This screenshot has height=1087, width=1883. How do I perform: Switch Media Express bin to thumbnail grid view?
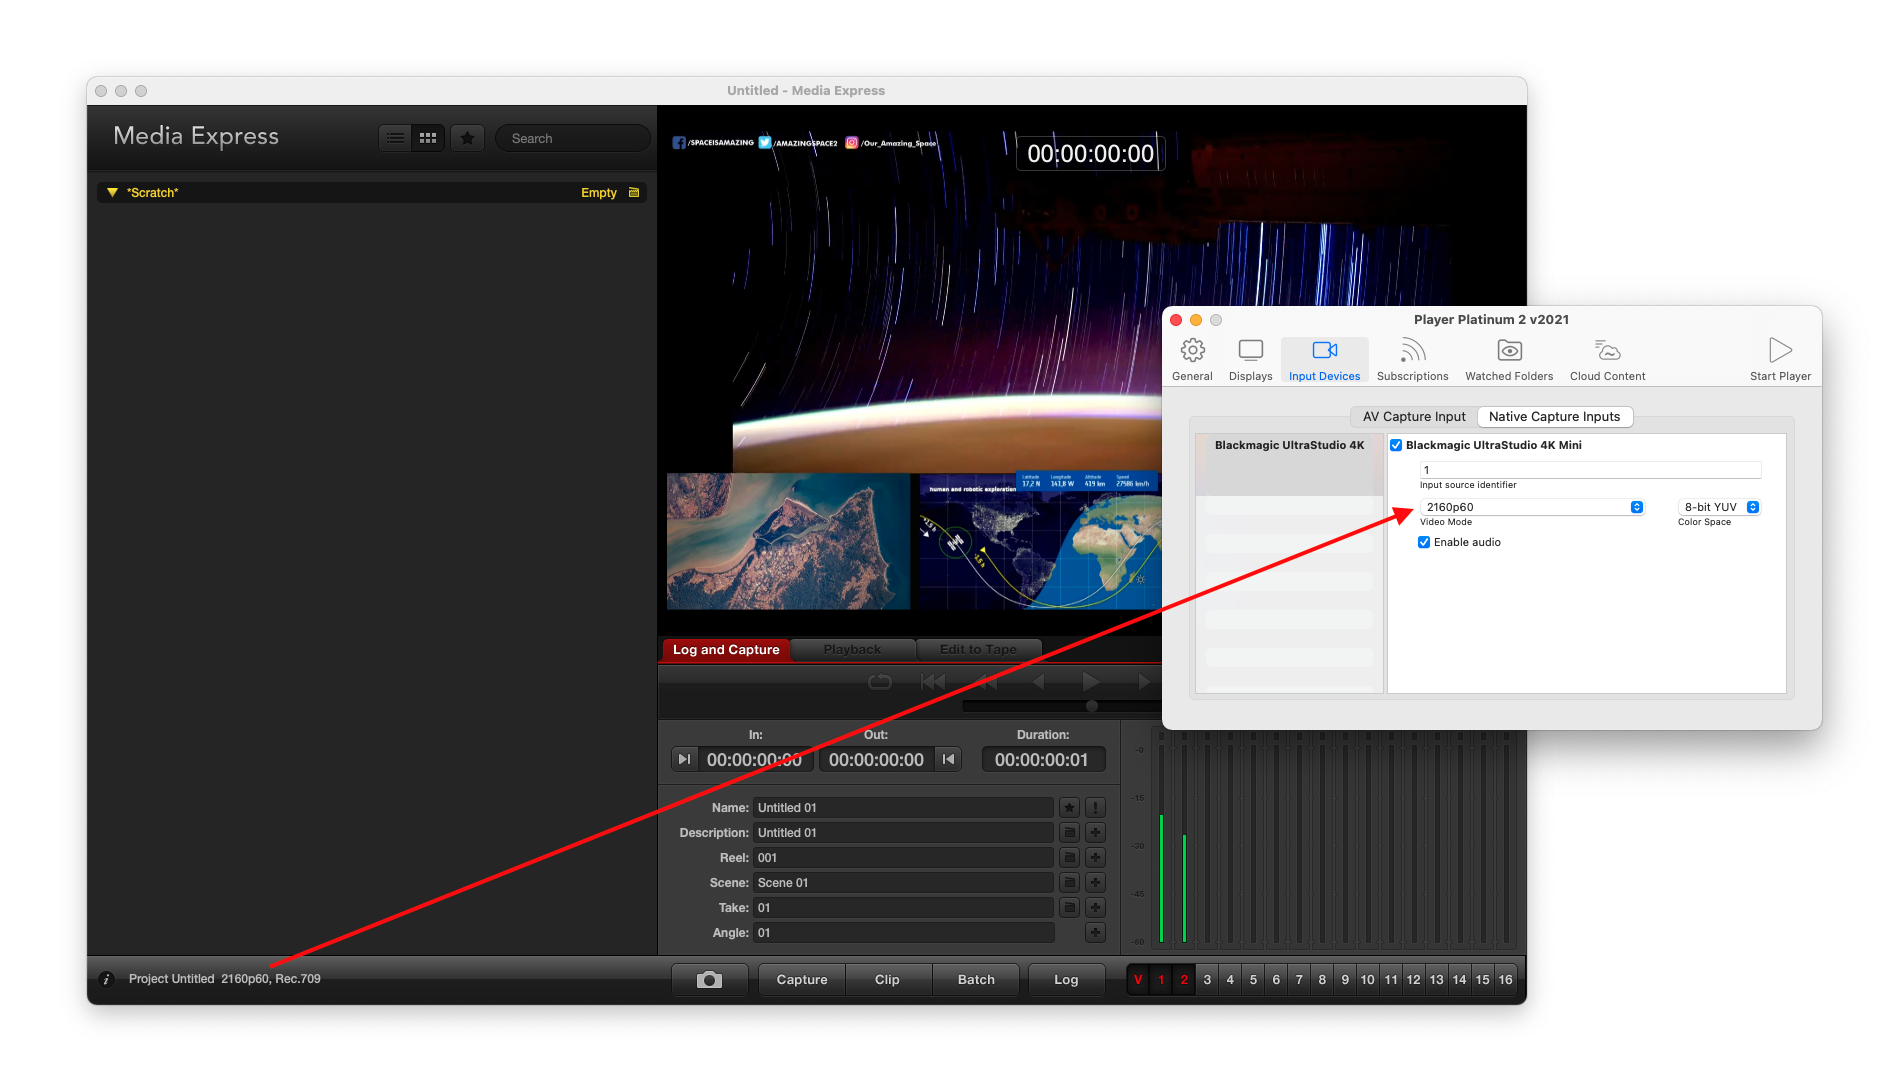(x=428, y=138)
